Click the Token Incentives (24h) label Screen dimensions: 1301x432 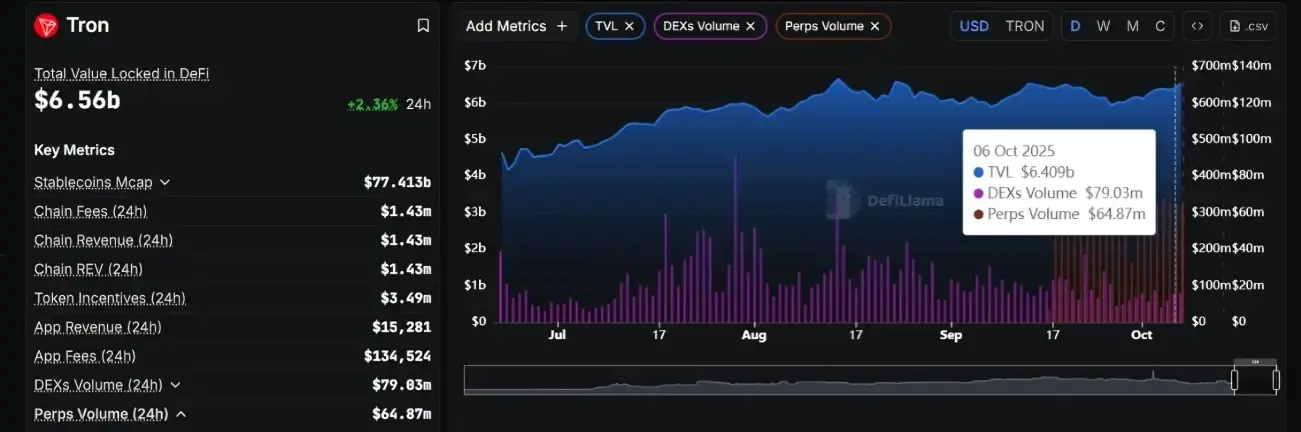click(x=109, y=298)
